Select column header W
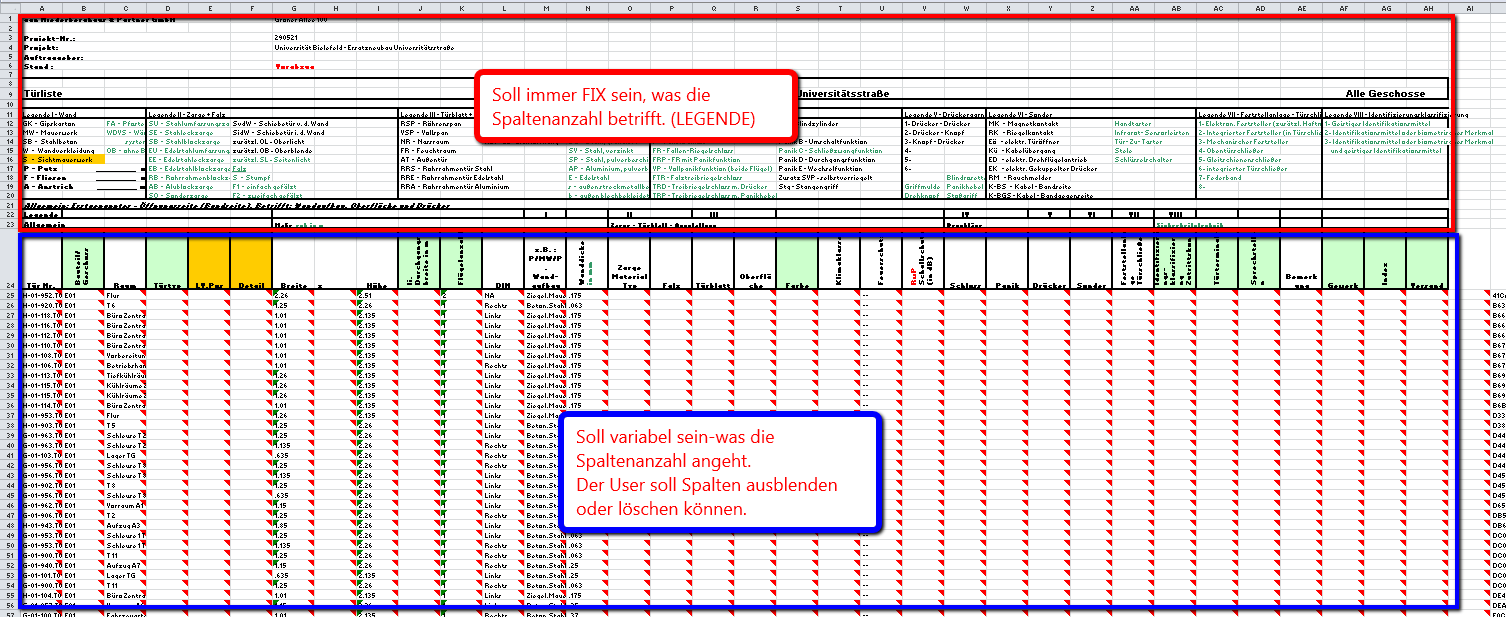The height and width of the screenshot is (617, 1506). pyautogui.click(x=965, y=7)
